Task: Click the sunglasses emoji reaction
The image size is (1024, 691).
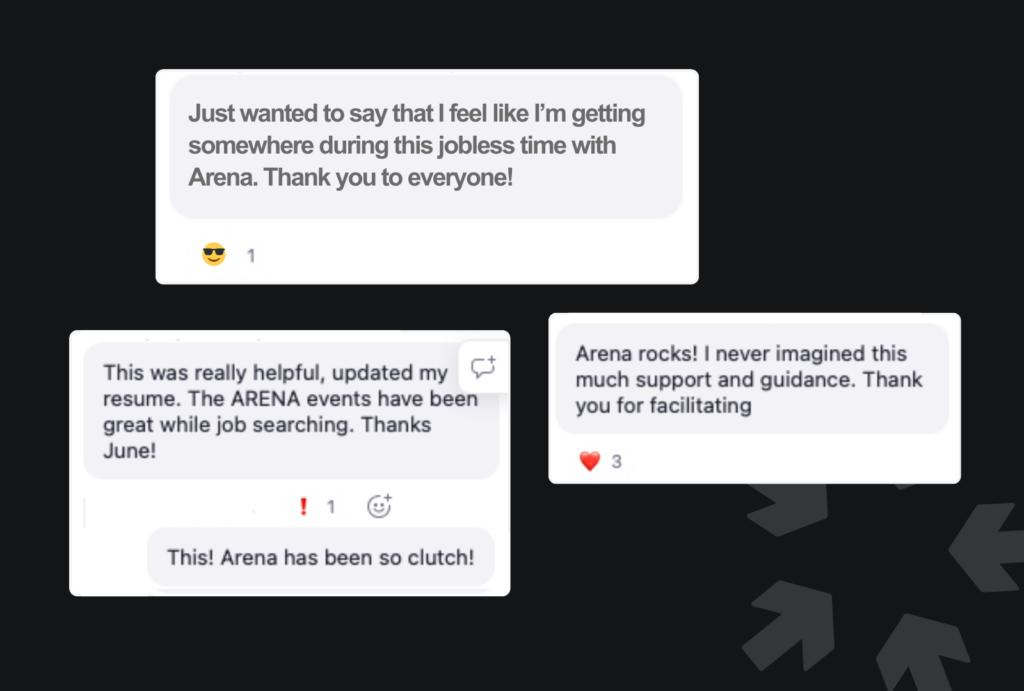Action: pyautogui.click(x=214, y=254)
